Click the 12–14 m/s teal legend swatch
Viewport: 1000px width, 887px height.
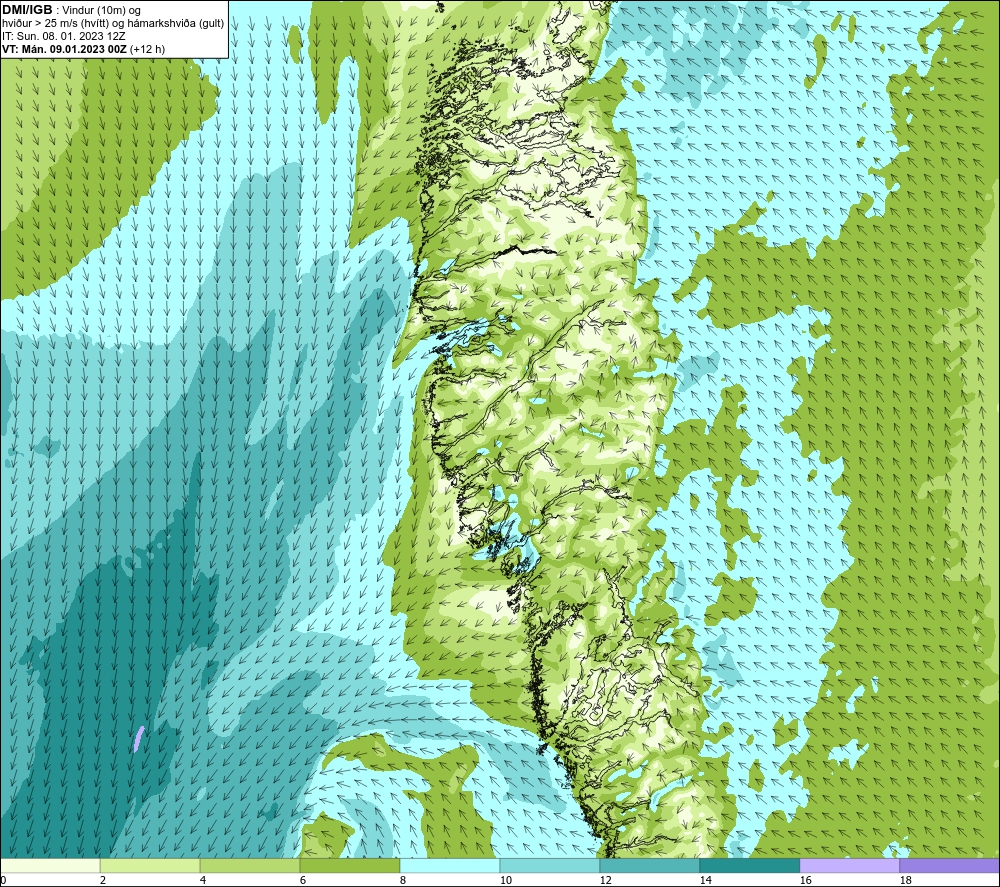tap(649, 865)
